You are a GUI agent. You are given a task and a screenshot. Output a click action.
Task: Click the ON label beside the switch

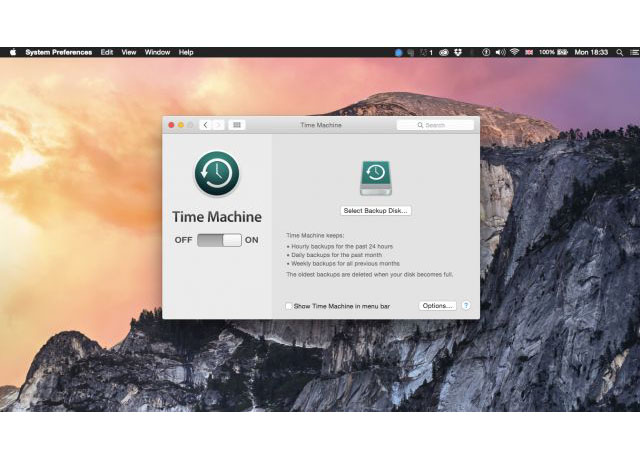pyautogui.click(x=251, y=240)
